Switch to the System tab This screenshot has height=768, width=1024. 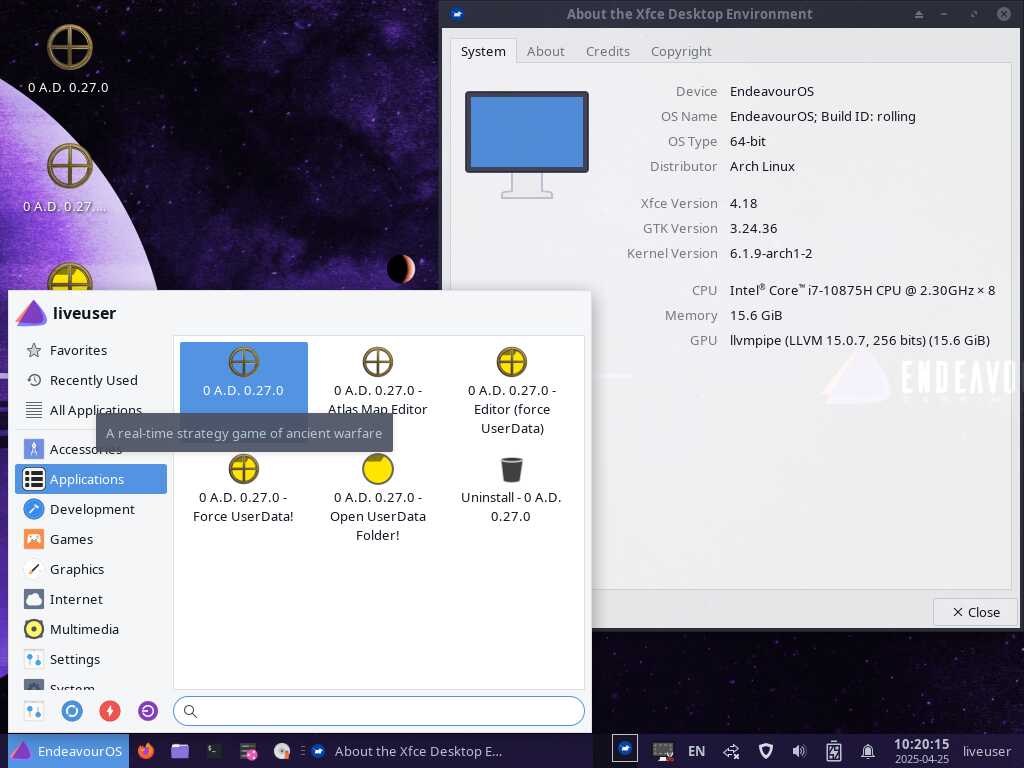[483, 51]
